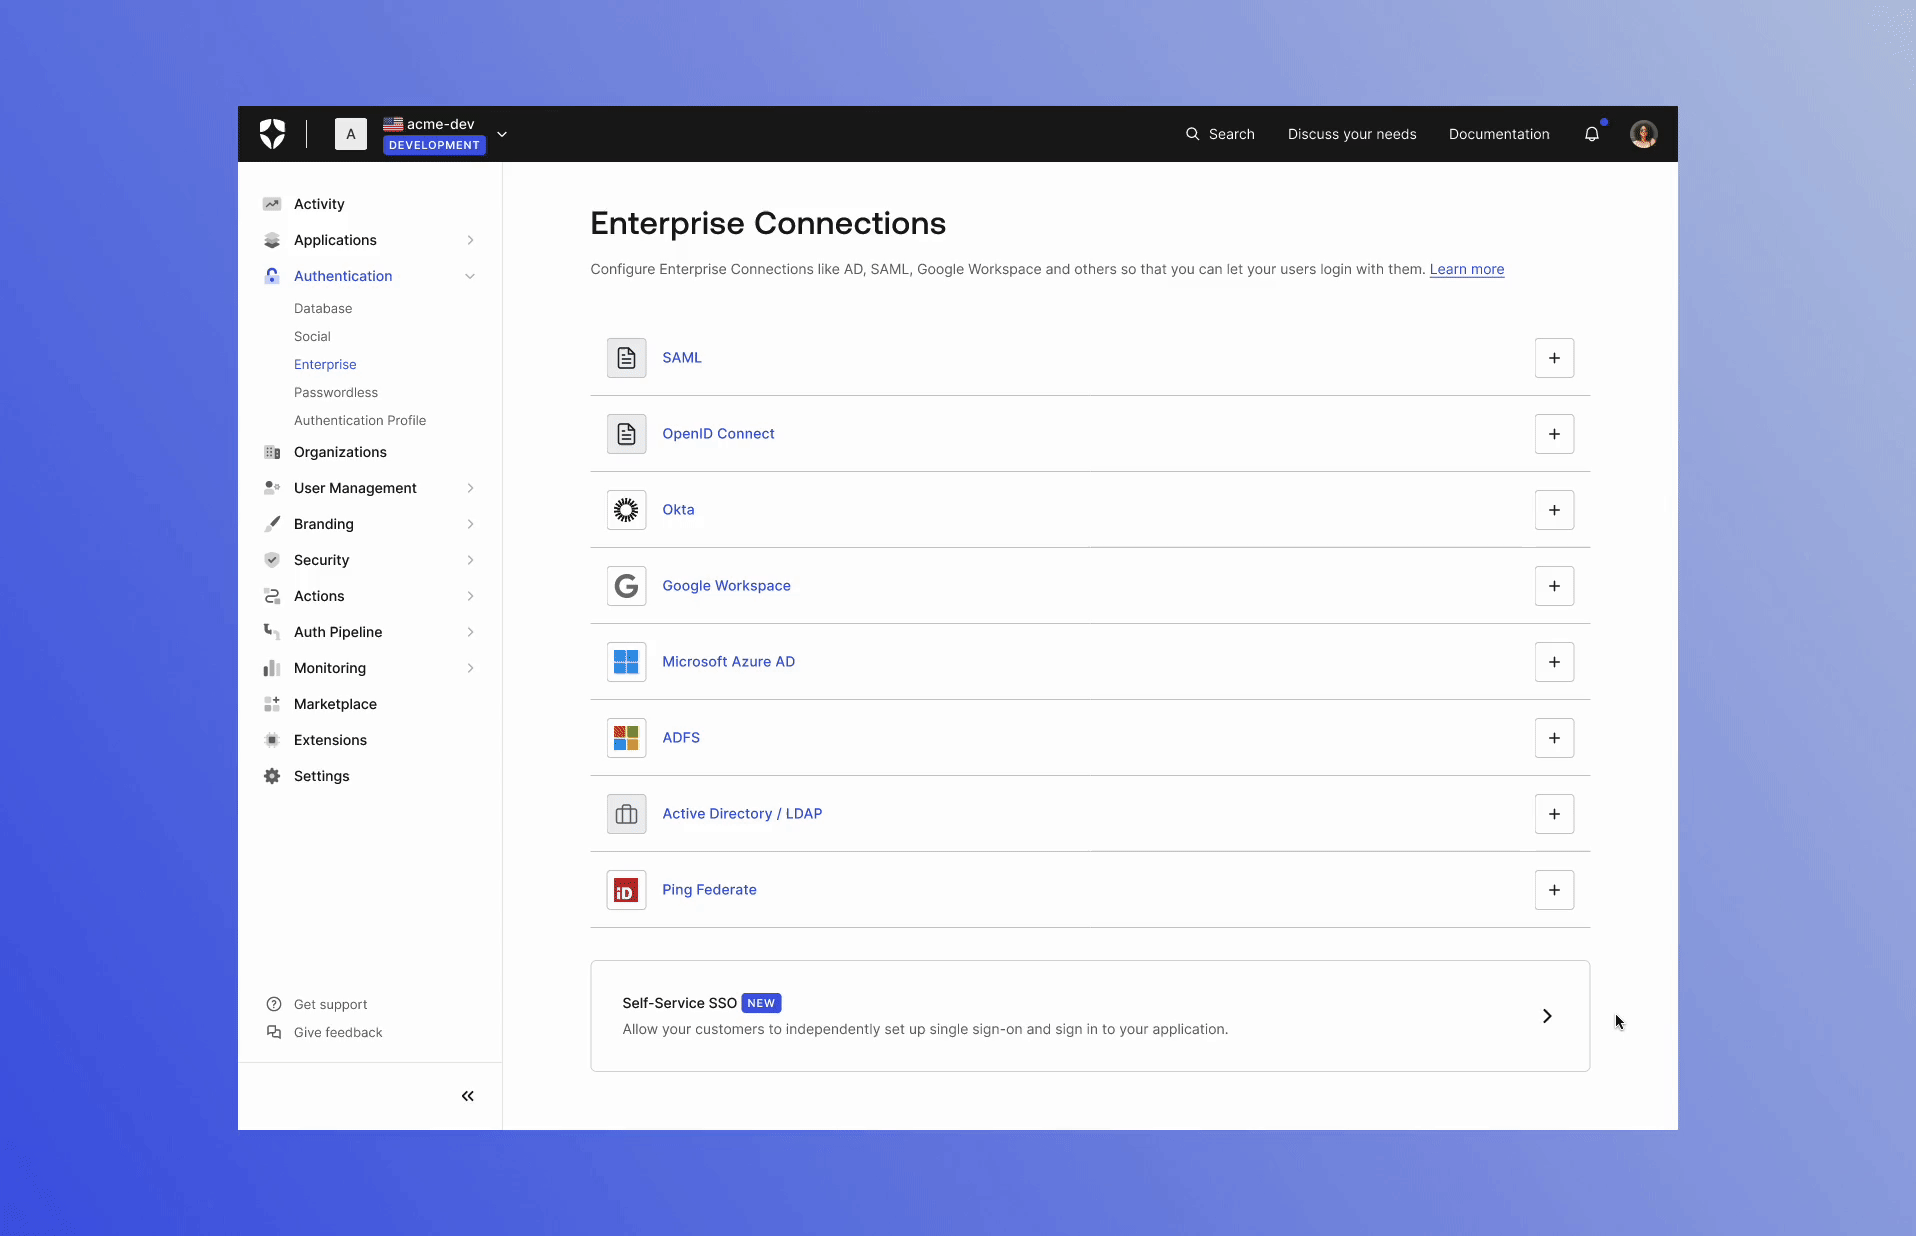Add a Microsoft Azure AD connection
Image resolution: width=1916 pixels, height=1236 pixels.
1555,662
